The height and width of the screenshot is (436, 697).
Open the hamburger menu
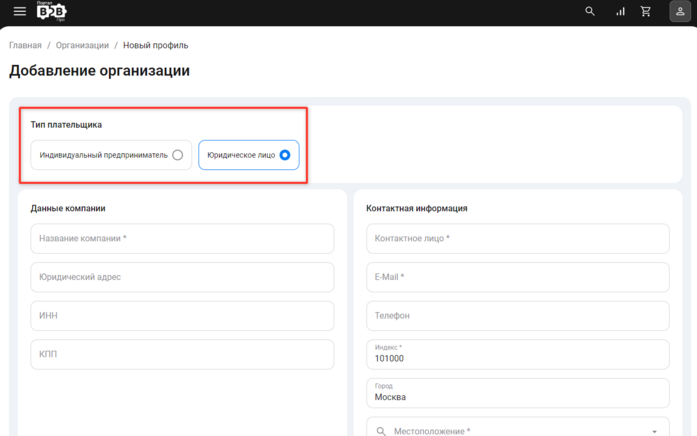point(20,11)
